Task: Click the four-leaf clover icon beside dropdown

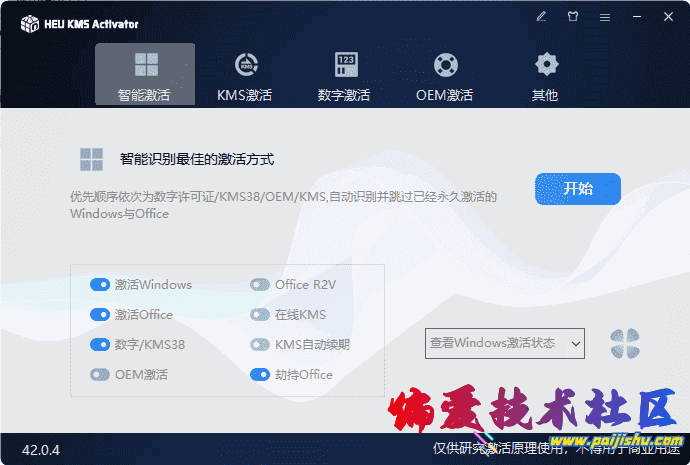Action: [625, 343]
